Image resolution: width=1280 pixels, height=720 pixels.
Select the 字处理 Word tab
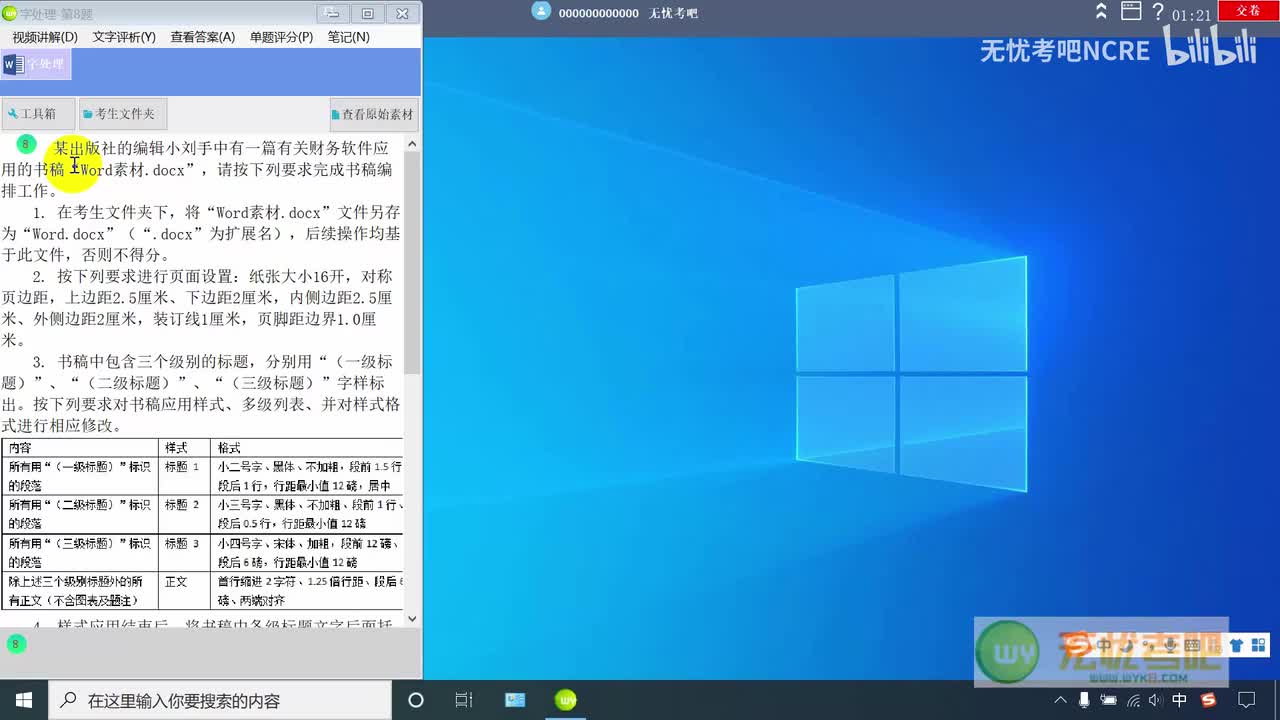coord(36,65)
